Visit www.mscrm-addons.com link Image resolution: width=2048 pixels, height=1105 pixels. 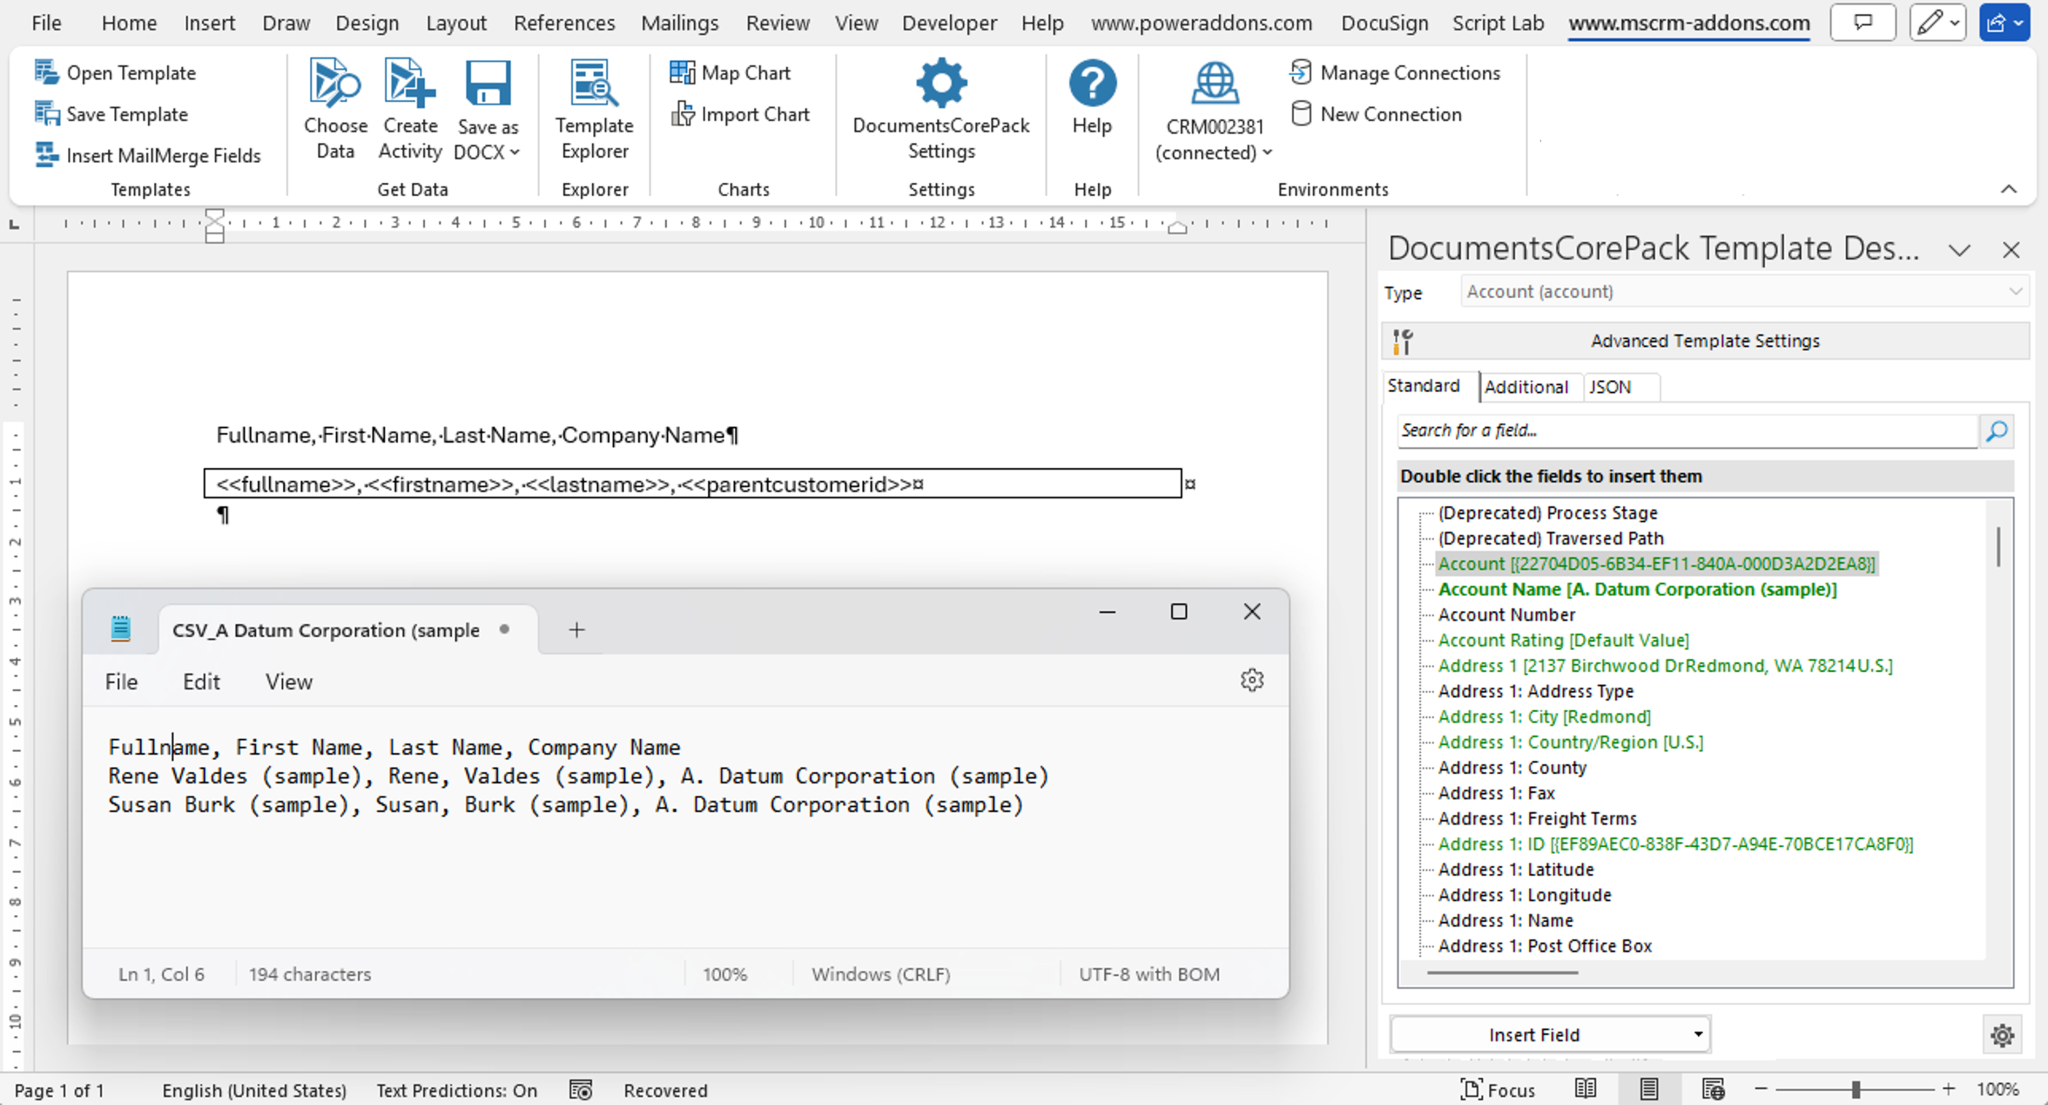[1686, 22]
